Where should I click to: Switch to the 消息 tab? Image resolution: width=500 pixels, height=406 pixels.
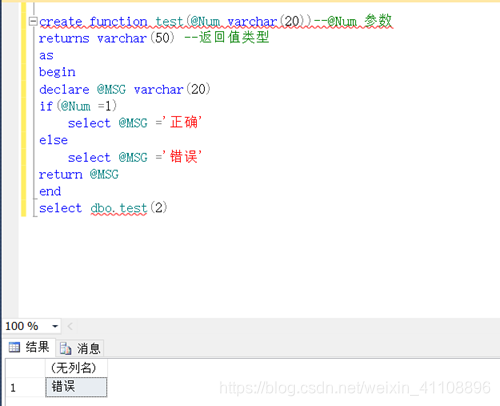tap(80, 348)
